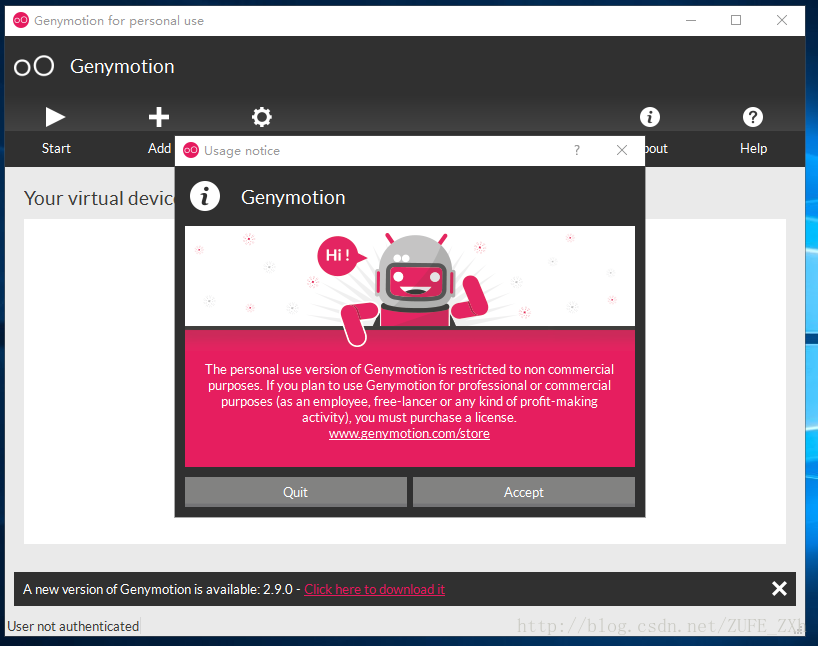This screenshot has height=646, width=818.
Task: Click here to download version 2.9.0
Action: pyautogui.click(x=375, y=589)
